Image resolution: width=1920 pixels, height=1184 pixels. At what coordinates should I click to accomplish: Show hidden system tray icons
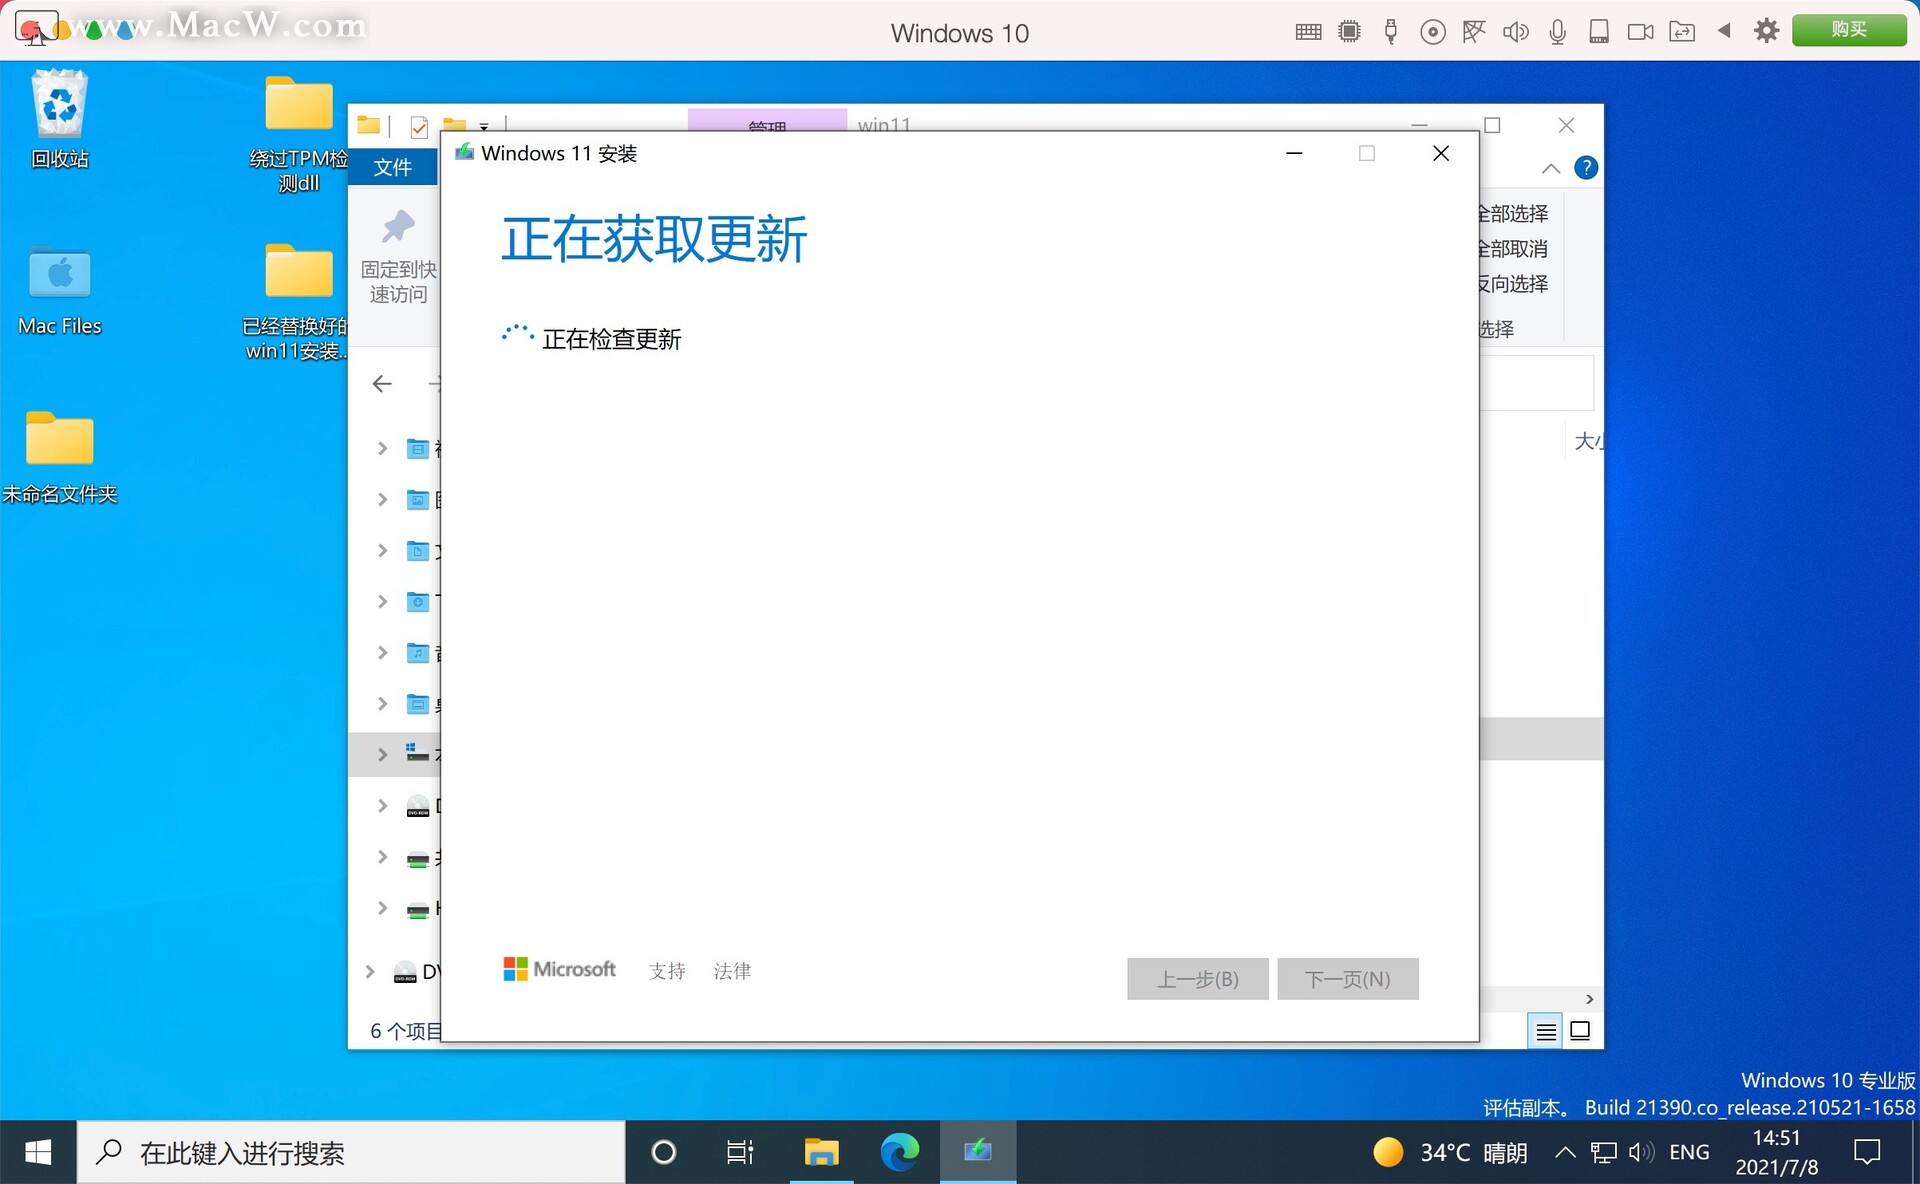pos(1565,1152)
